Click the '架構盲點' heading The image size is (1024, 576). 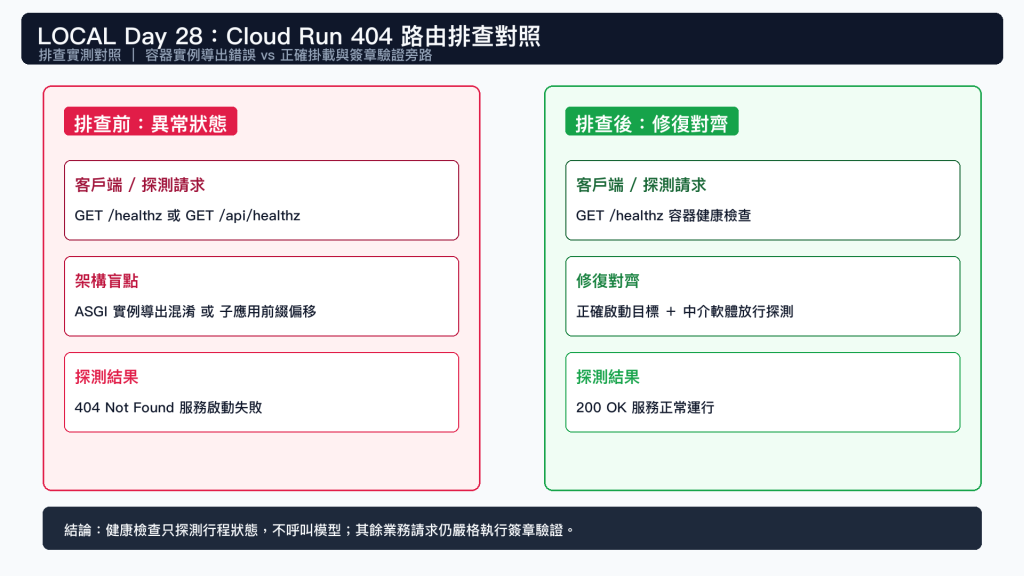[106, 281]
